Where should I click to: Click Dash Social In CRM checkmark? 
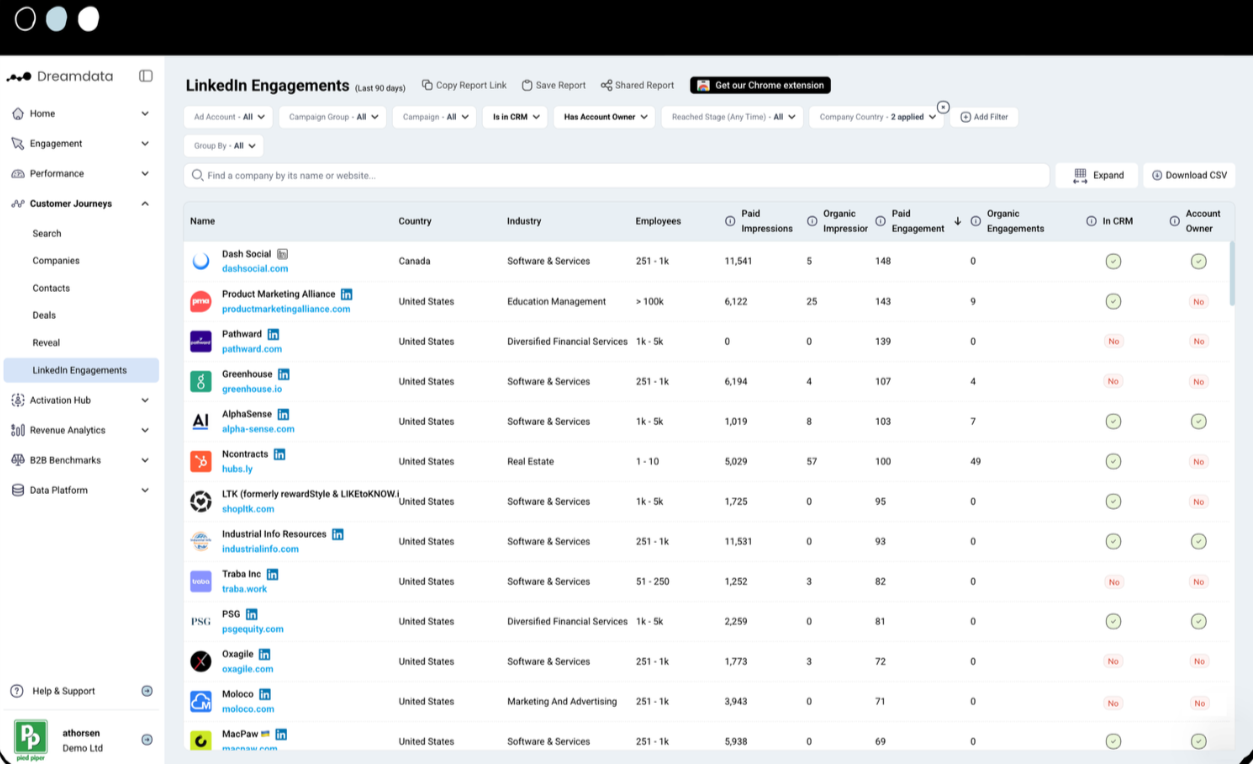click(1113, 261)
